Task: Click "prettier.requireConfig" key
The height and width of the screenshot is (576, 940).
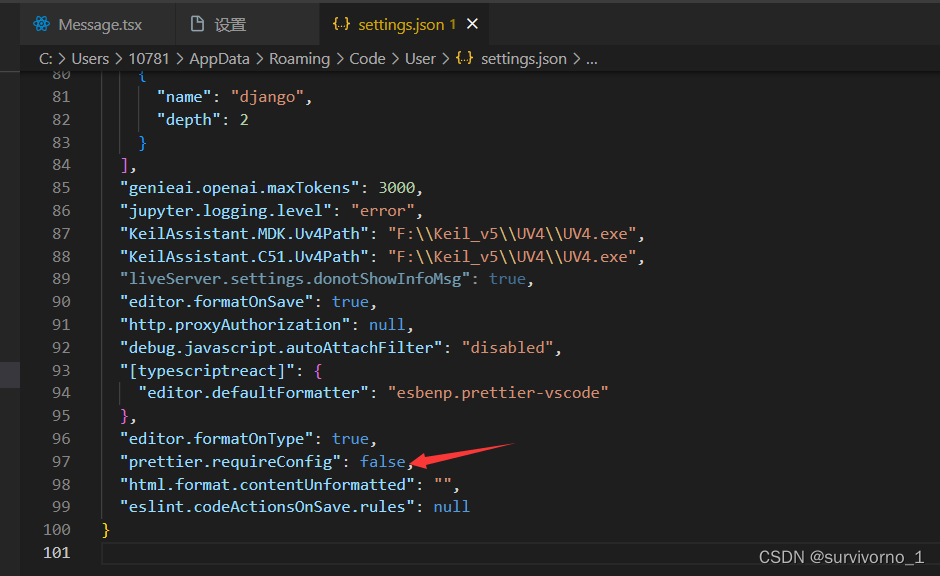Action: pyautogui.click(x=230, y=462)
